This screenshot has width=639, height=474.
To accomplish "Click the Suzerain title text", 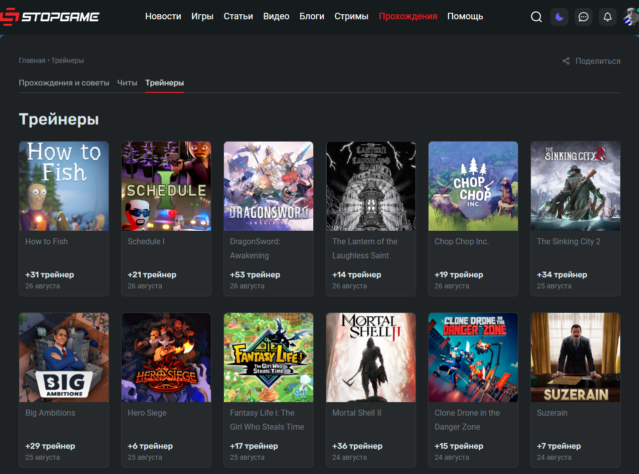I will pos(552,412).
